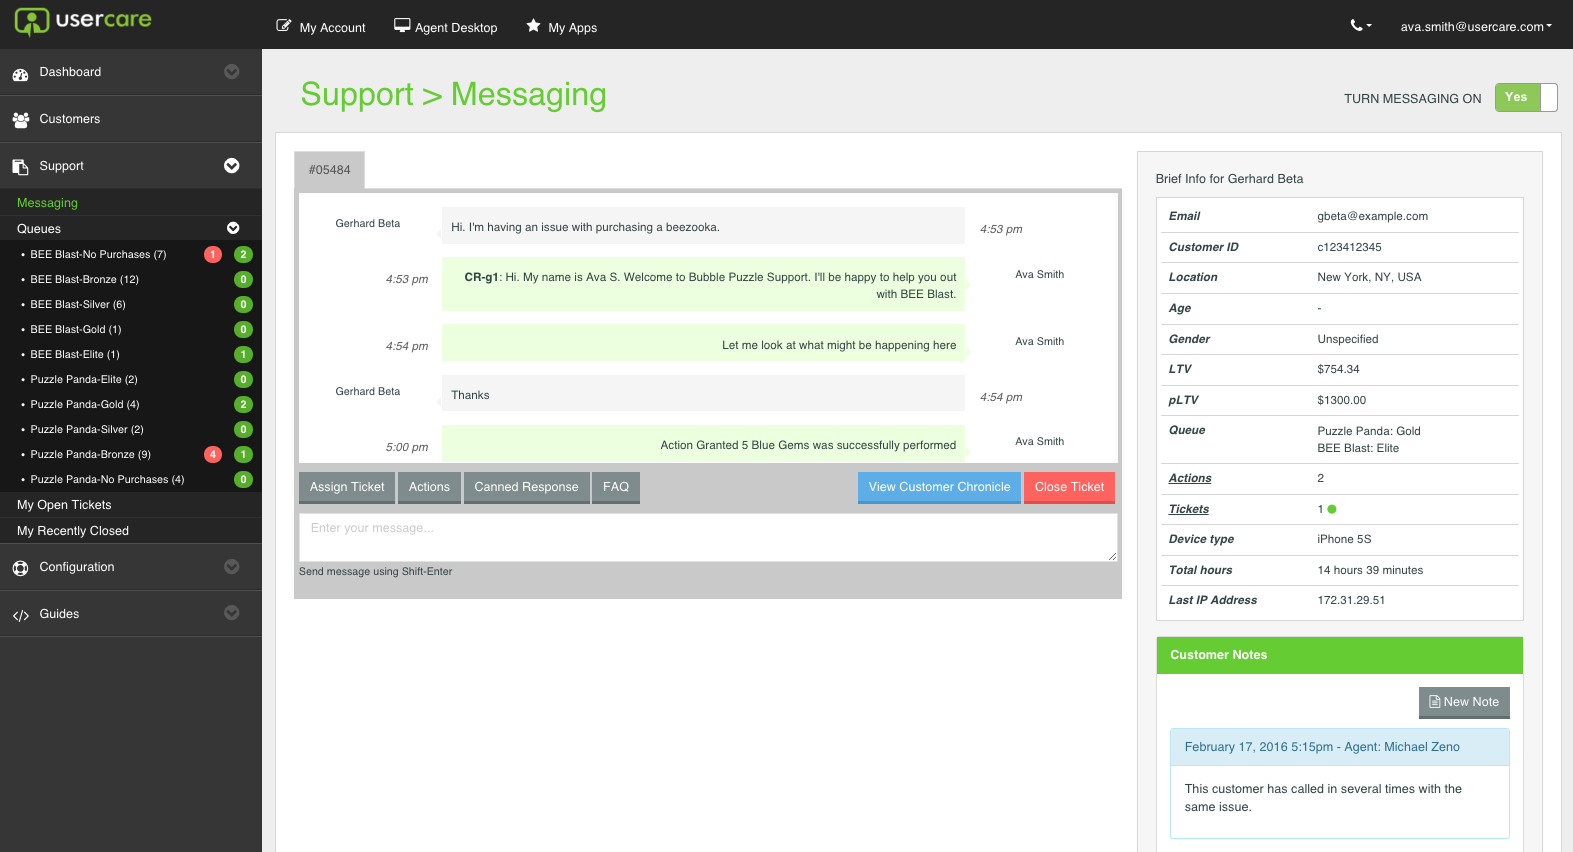Open My Recently Closed
This screenshot has width=1573, height=852.
73,531
